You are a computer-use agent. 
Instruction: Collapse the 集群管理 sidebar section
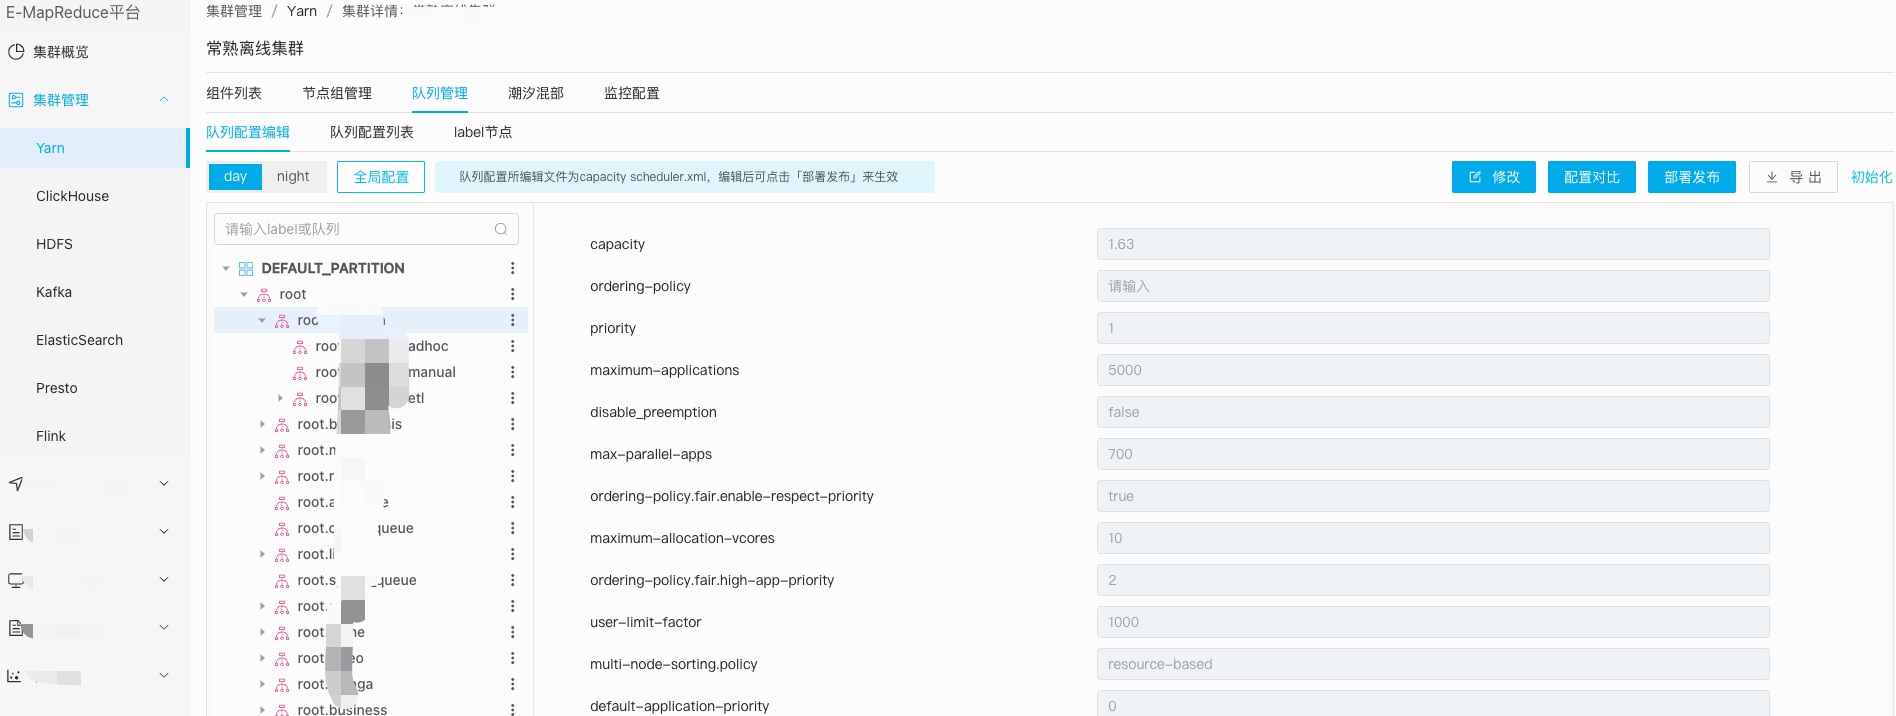pyautogui.click(x=164, y=99)
